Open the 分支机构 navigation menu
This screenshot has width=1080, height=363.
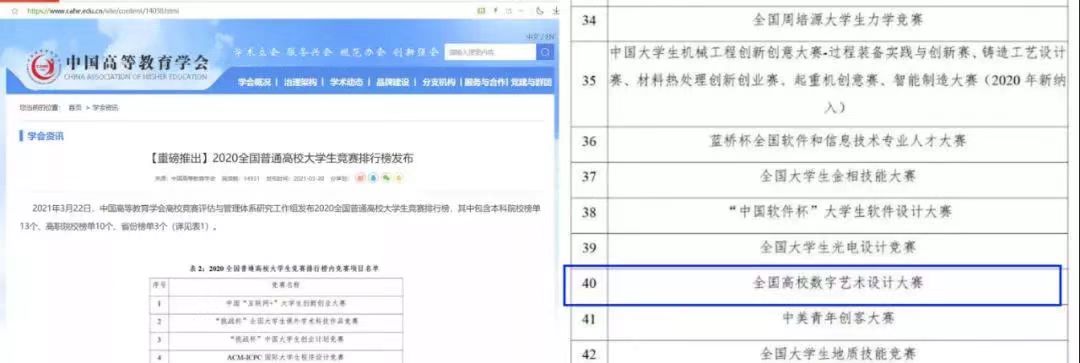(439, 82)
